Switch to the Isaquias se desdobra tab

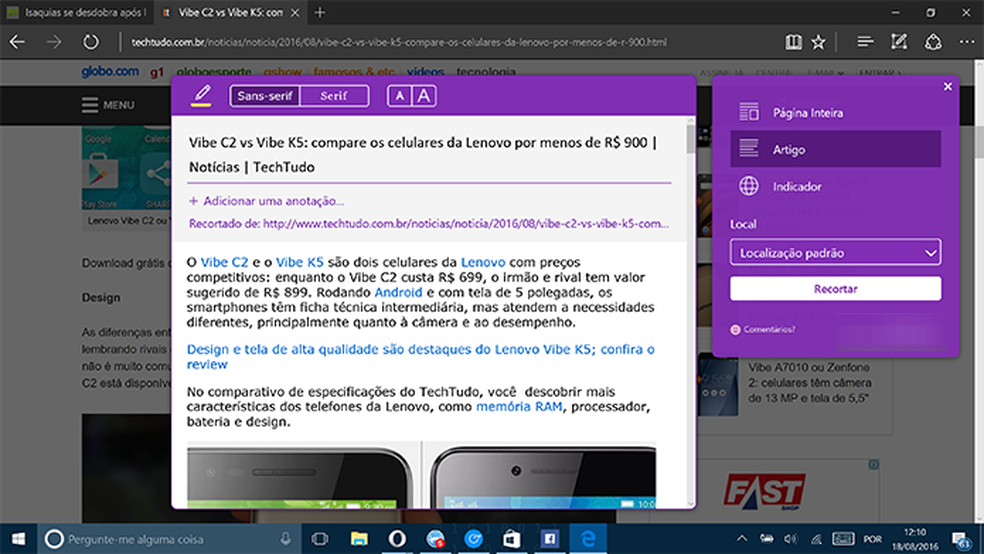[x=77, y=13]
